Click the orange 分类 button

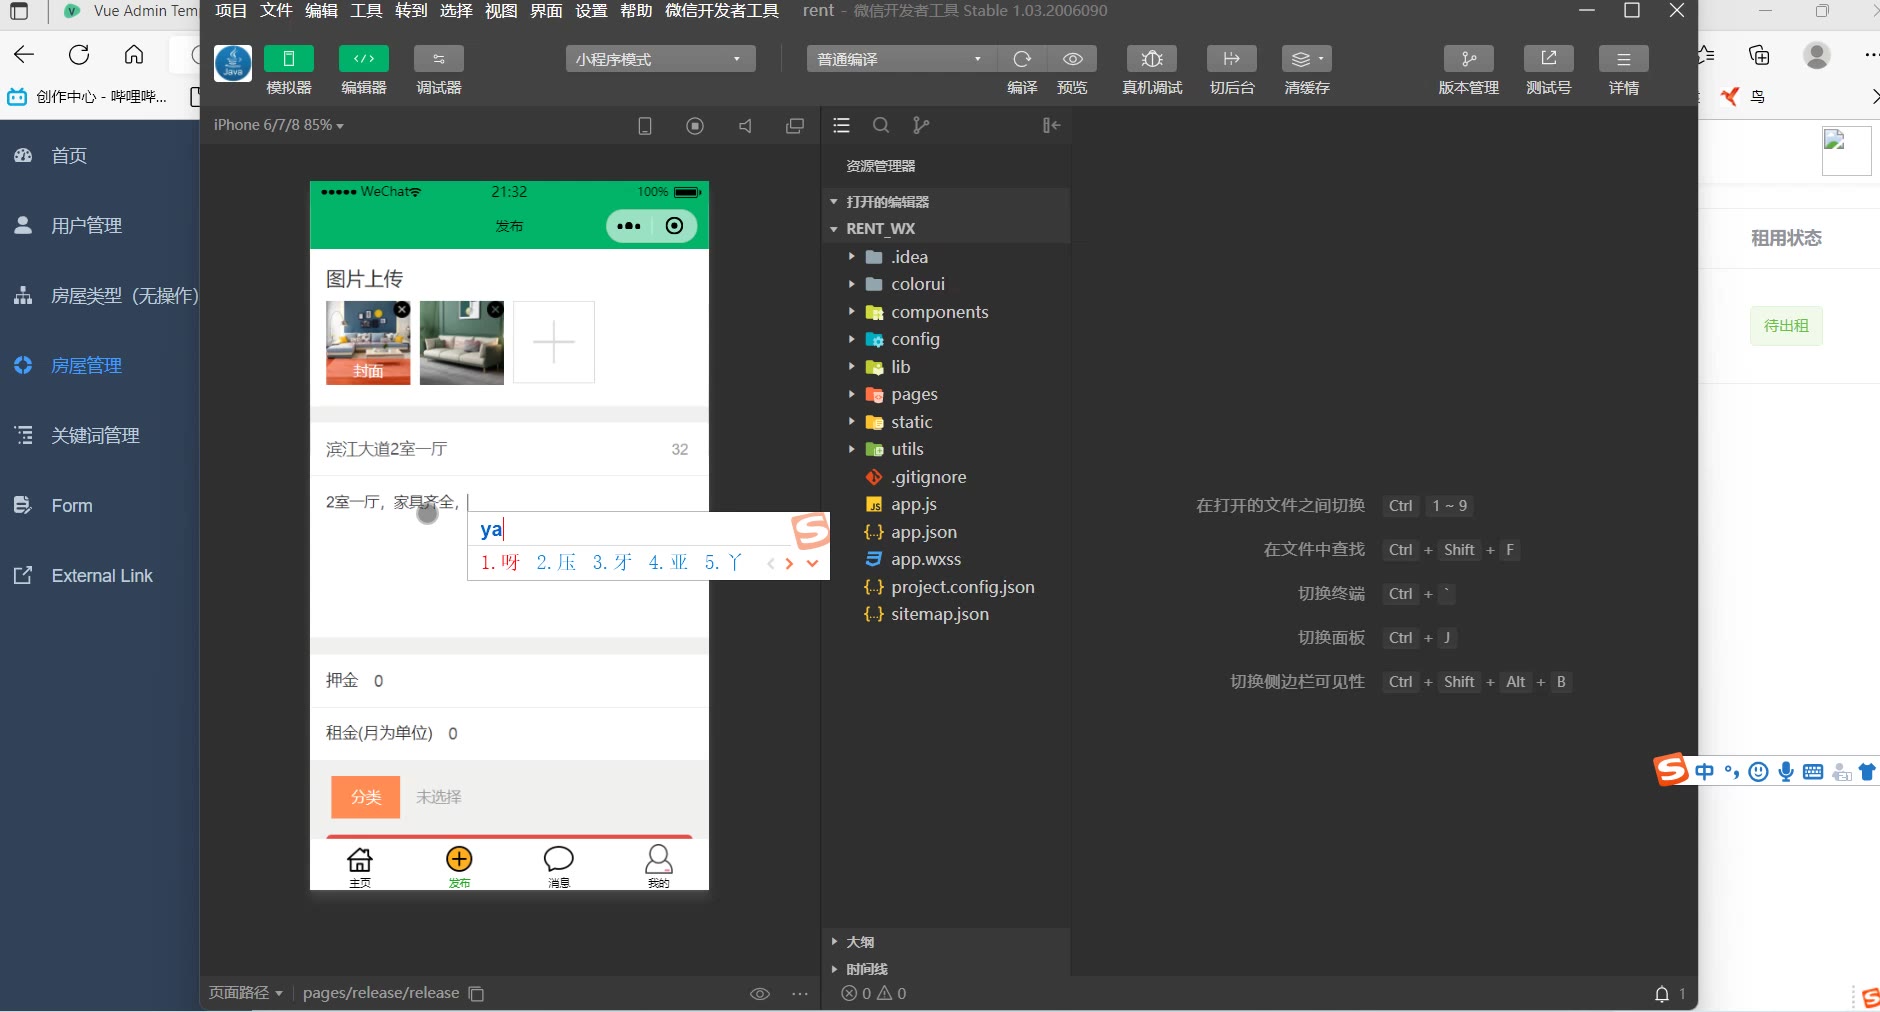coord(366,797)
